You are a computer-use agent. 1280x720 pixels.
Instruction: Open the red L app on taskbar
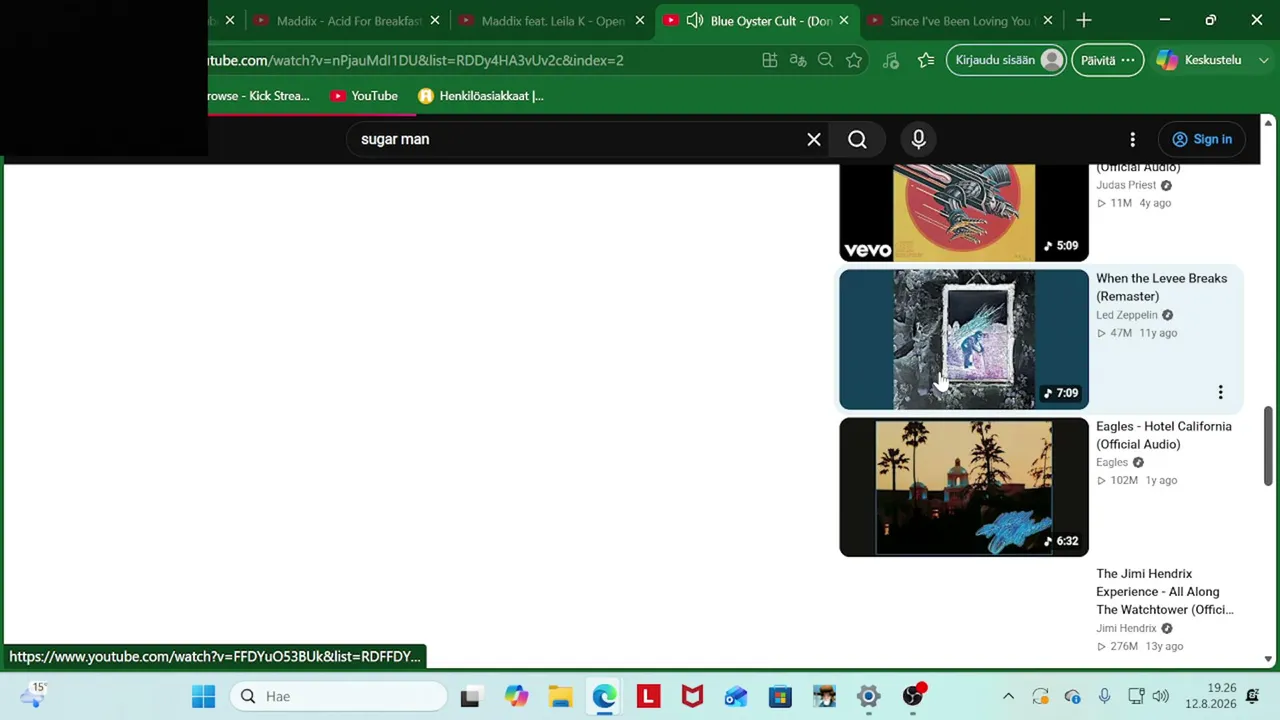[648, 696]
